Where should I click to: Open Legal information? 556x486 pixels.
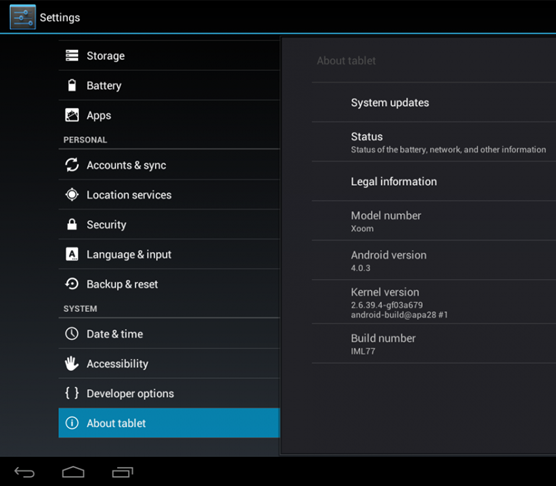pyautogui.click(x=434, y=181)
